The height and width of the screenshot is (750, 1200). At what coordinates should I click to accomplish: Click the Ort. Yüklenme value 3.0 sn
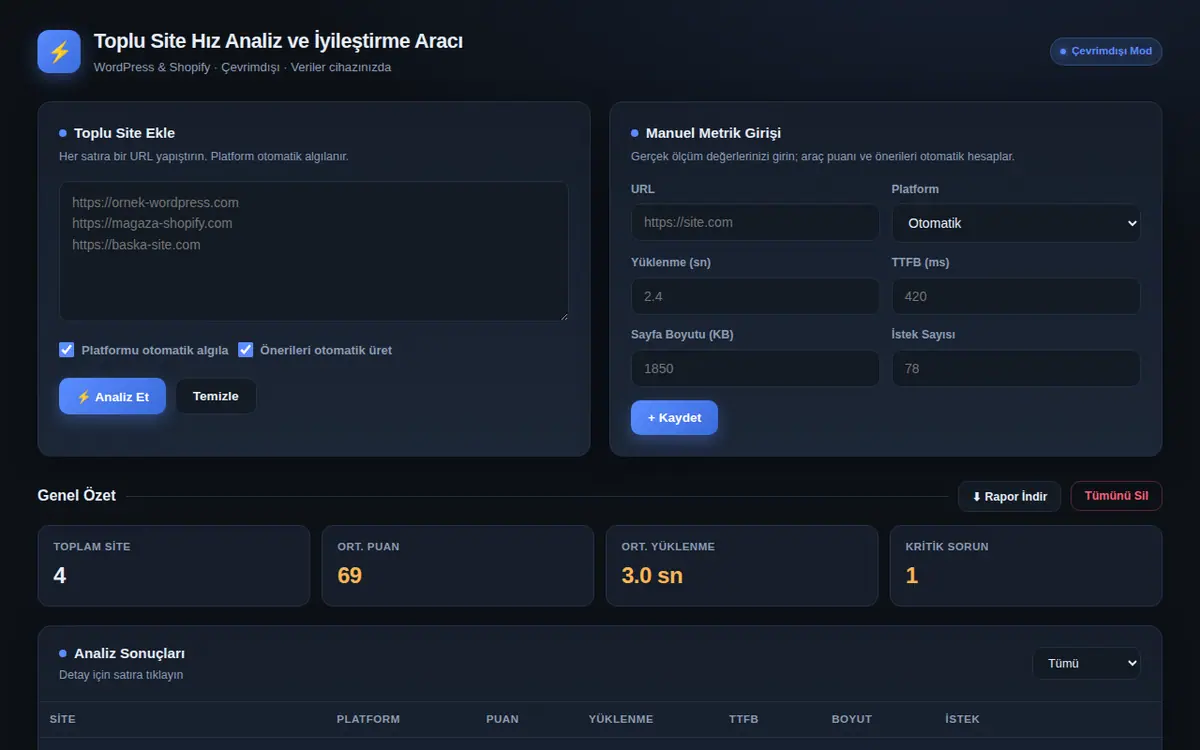coord(652,576)
